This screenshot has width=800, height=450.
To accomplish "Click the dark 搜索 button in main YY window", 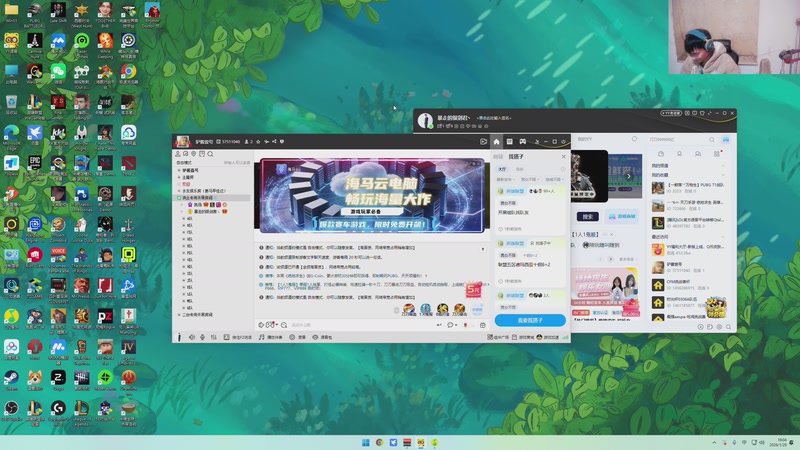I will tap(588, 217).
